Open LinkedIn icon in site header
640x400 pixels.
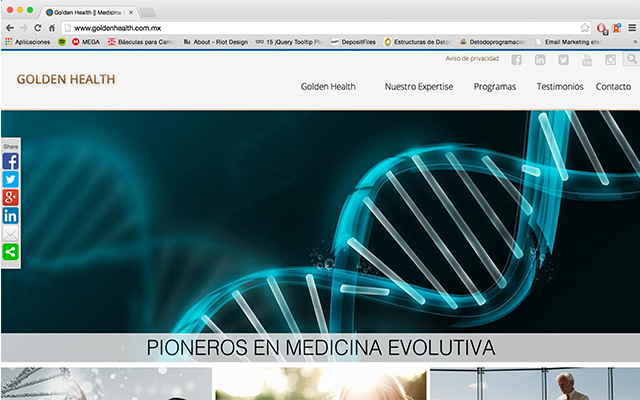point(540,60)
